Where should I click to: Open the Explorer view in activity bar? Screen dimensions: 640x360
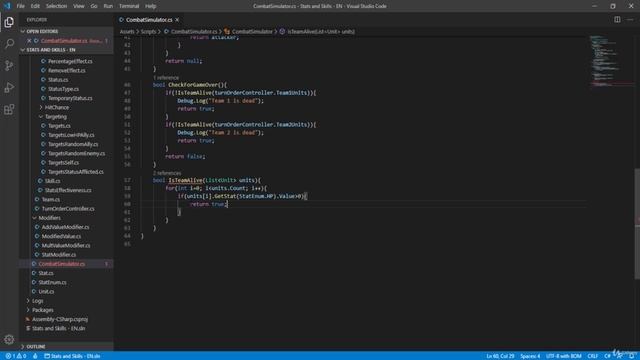[9, 22]
